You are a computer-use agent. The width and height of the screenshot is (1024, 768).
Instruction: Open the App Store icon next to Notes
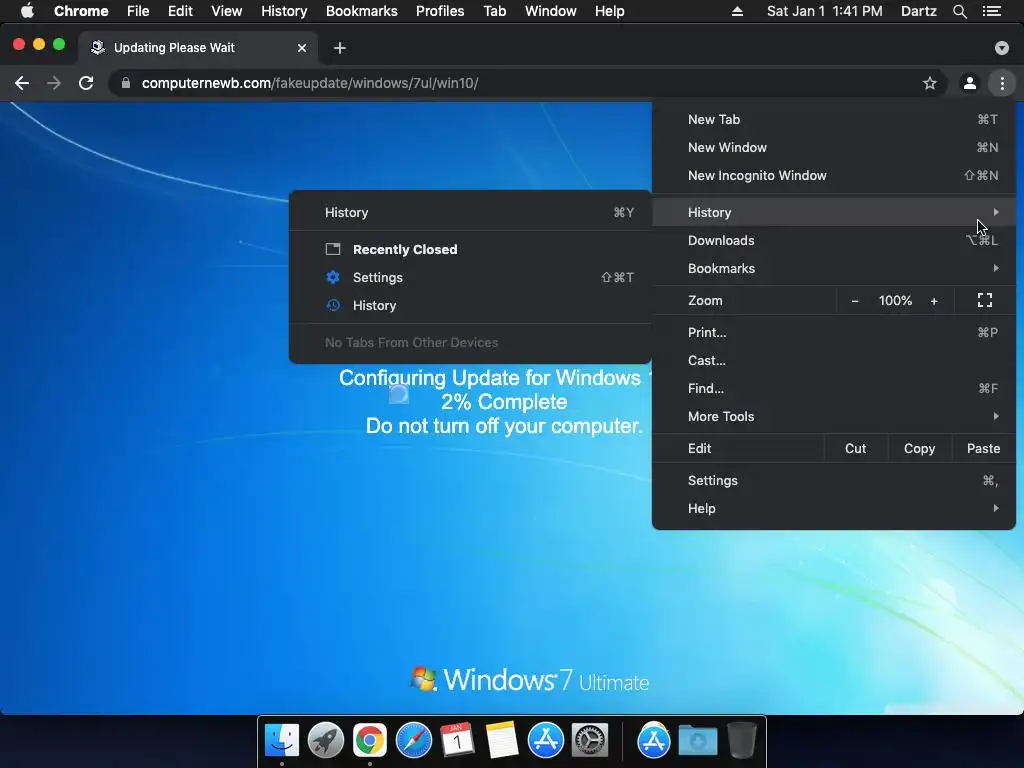tap(545, 741)
